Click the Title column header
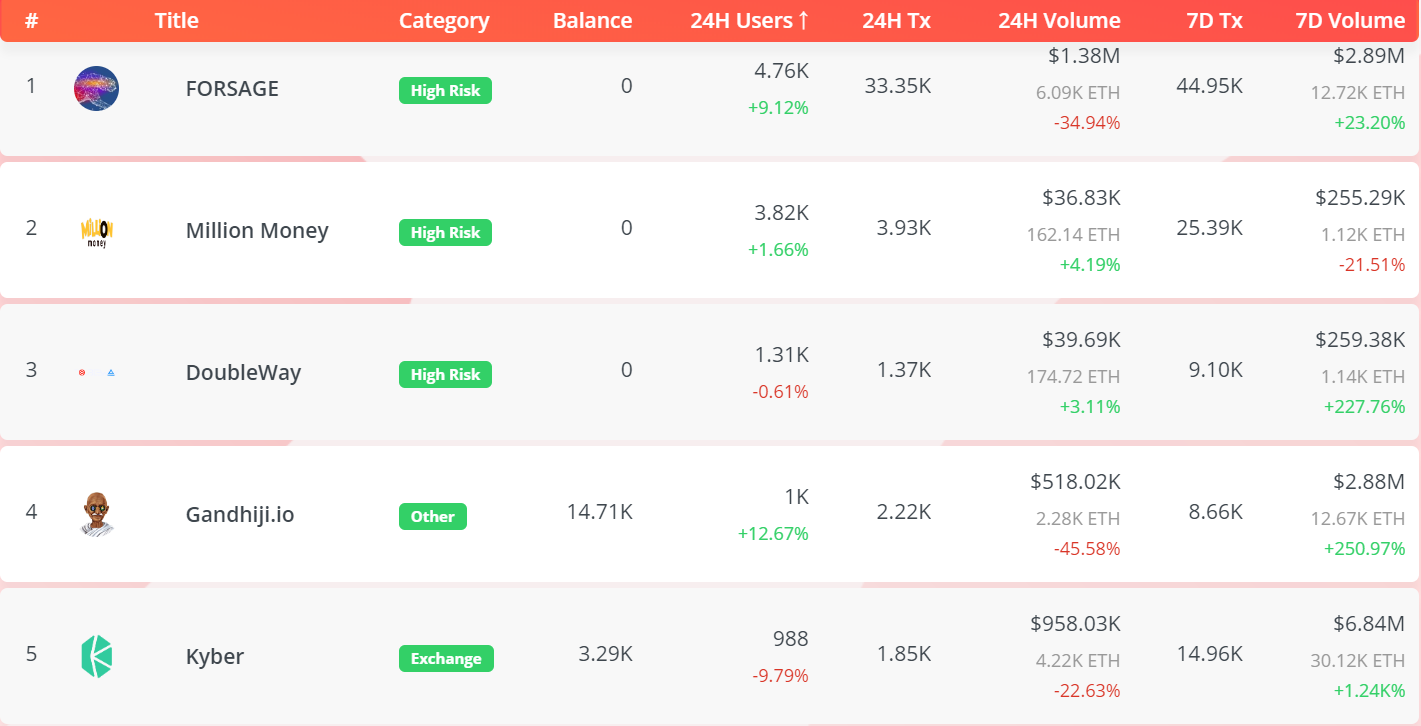Viewport: 1421px width, 726px height. [177, 21]
